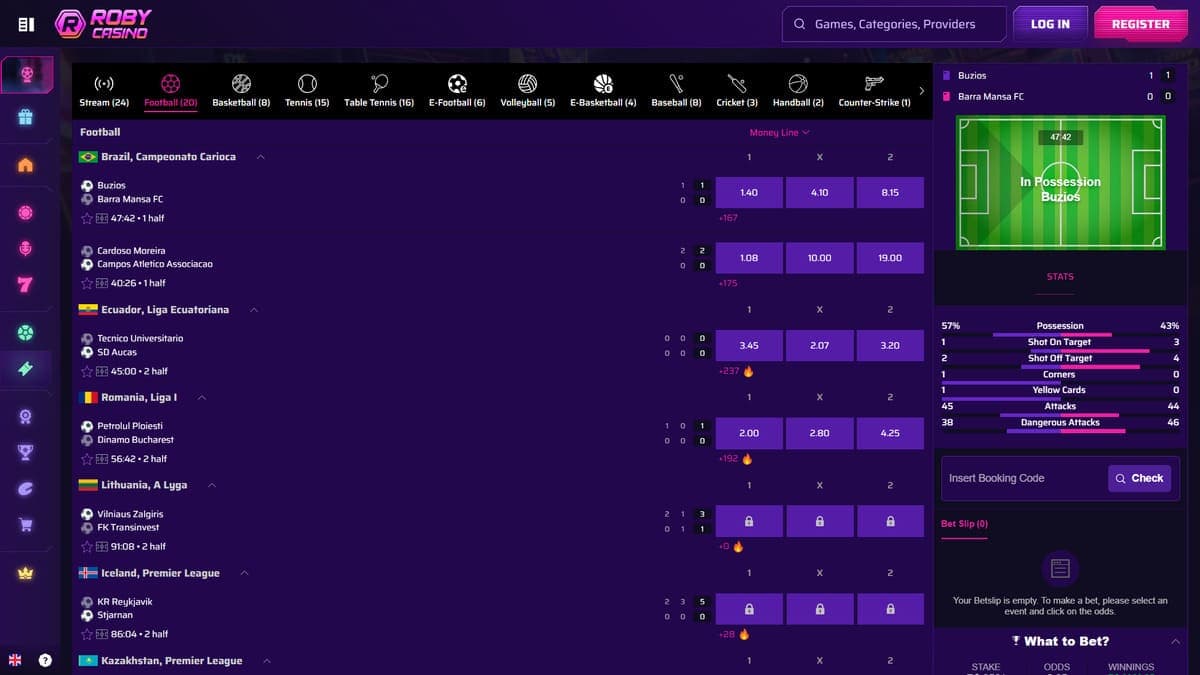Switch to the Table Tennis (16) tab
Image resolution: width=1200 pixels, height=675 pixels.
379,91
